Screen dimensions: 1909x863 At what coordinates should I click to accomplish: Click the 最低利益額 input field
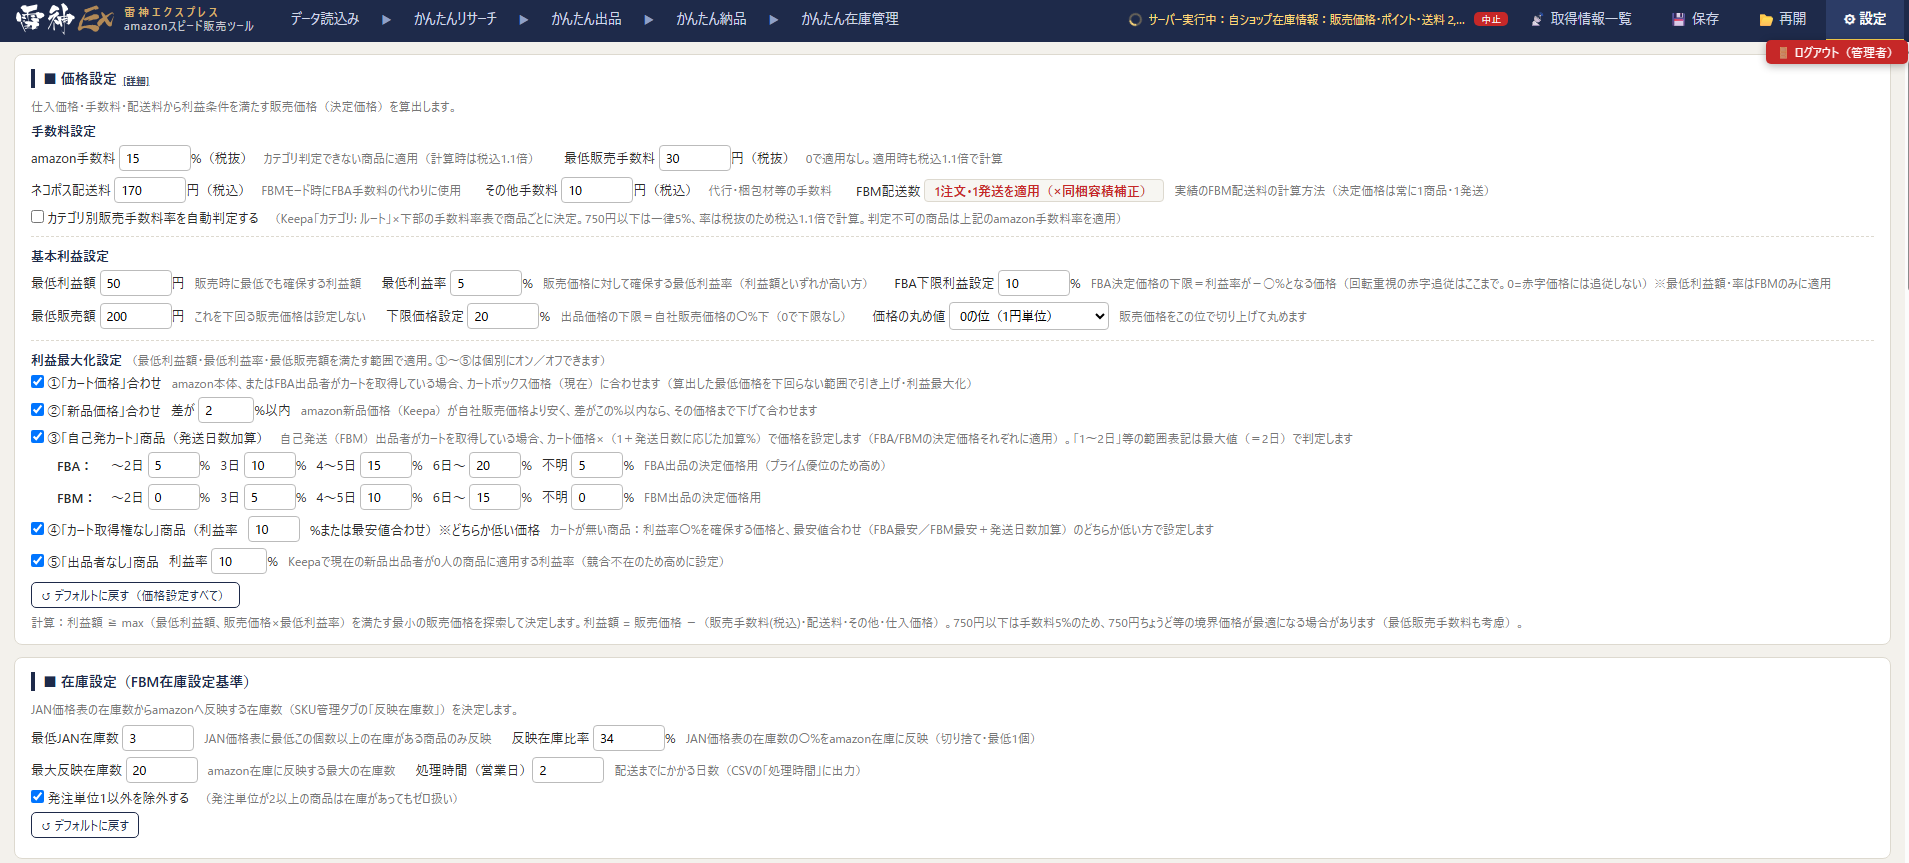coord(135,283)
